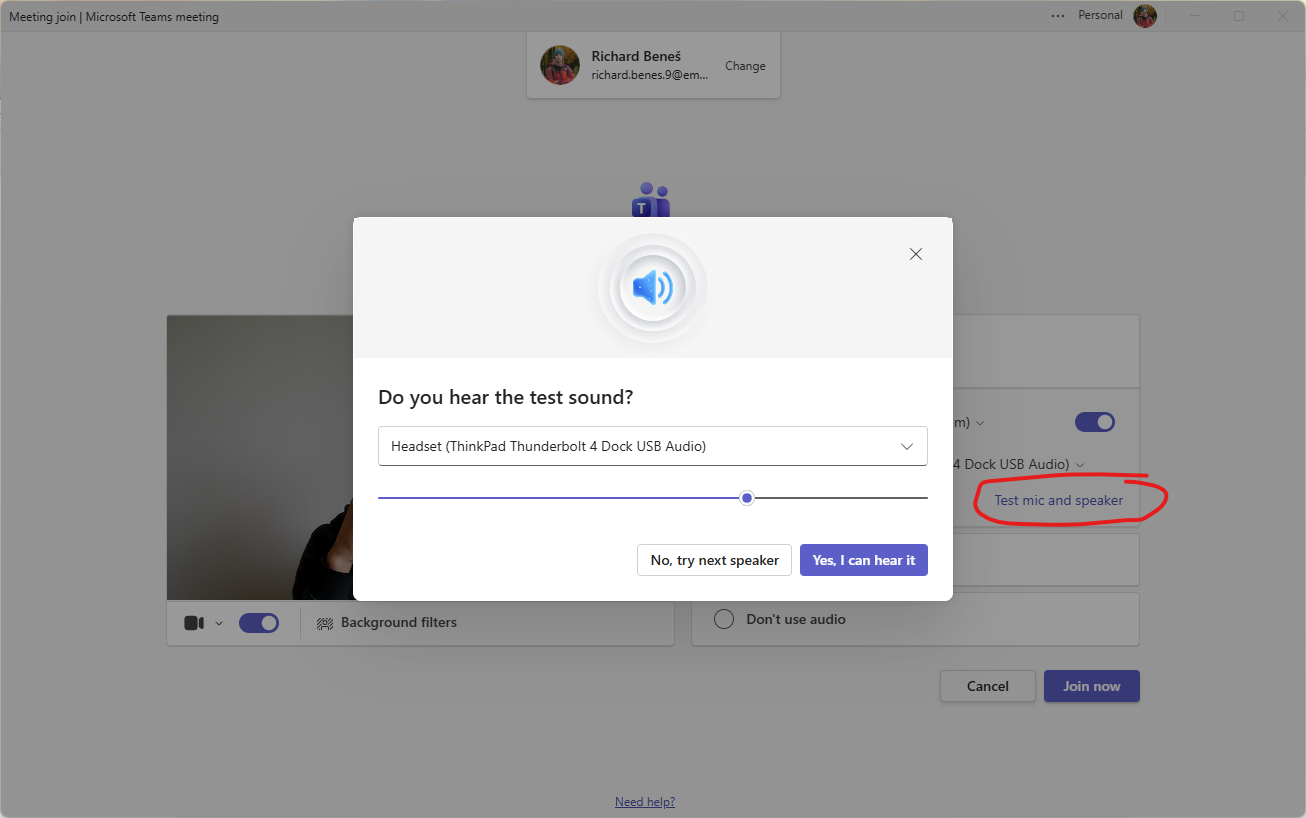Click the Join now button
This screenshot has width=1306, height=818.
1092,686
